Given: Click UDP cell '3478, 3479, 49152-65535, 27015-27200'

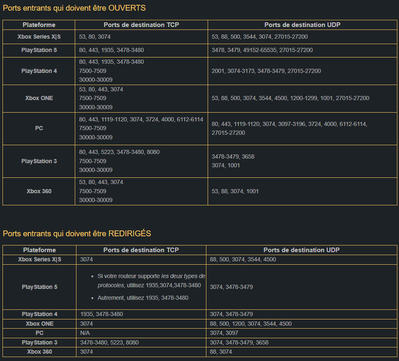Looking at the screenshot, I should click(262, 50).
